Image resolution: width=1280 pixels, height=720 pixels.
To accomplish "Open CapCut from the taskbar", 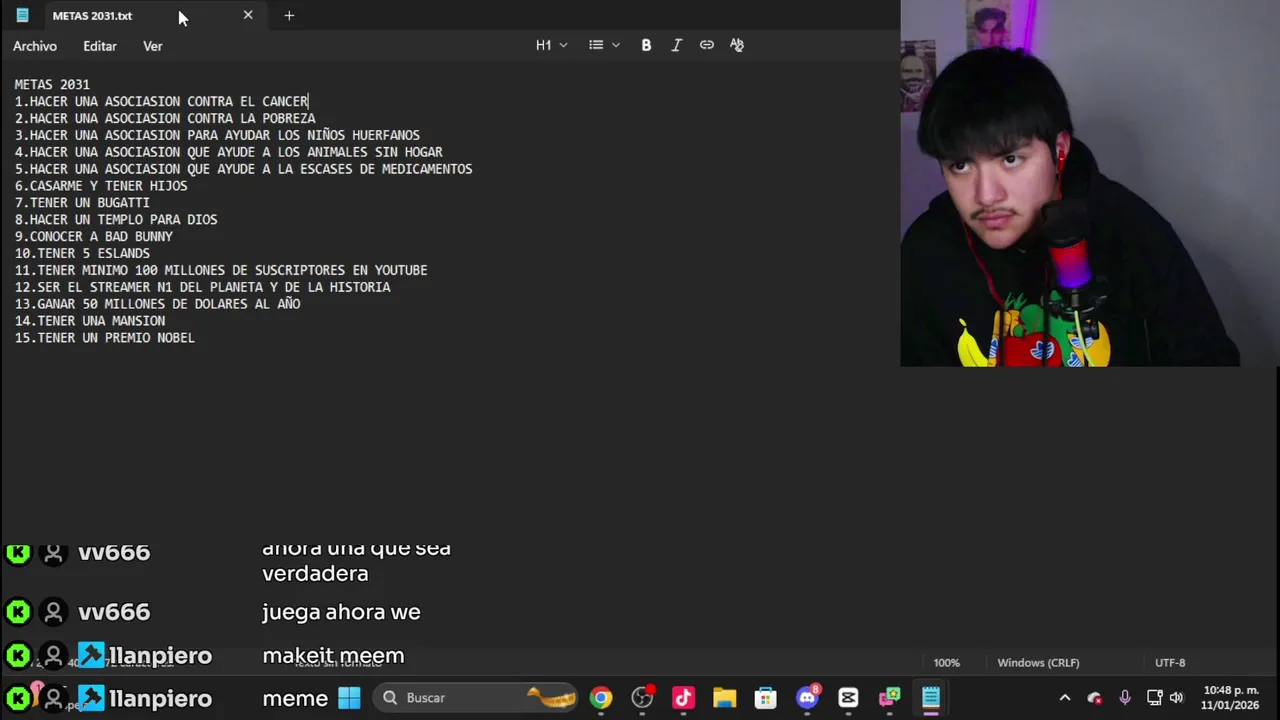I will tap(848, 698).
